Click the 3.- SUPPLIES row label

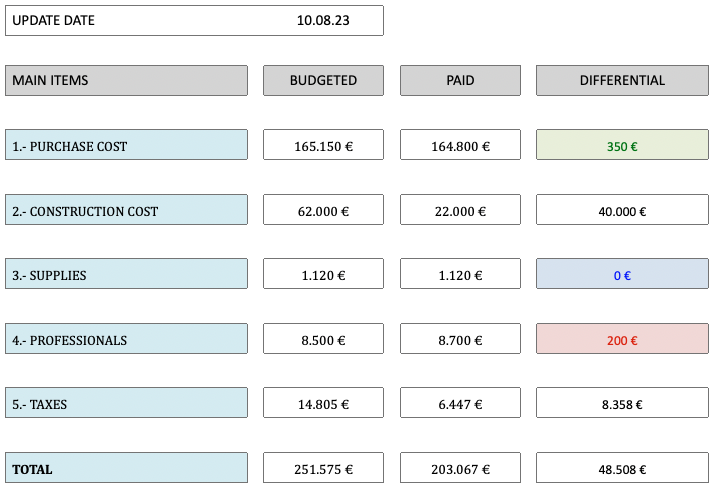point(126,275)
